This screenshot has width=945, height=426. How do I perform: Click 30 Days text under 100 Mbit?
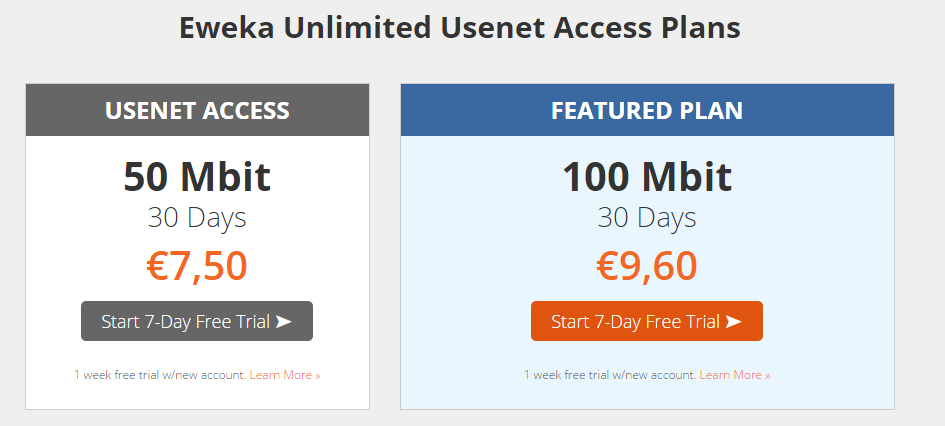pyautogui.click(x=647, y=218)
